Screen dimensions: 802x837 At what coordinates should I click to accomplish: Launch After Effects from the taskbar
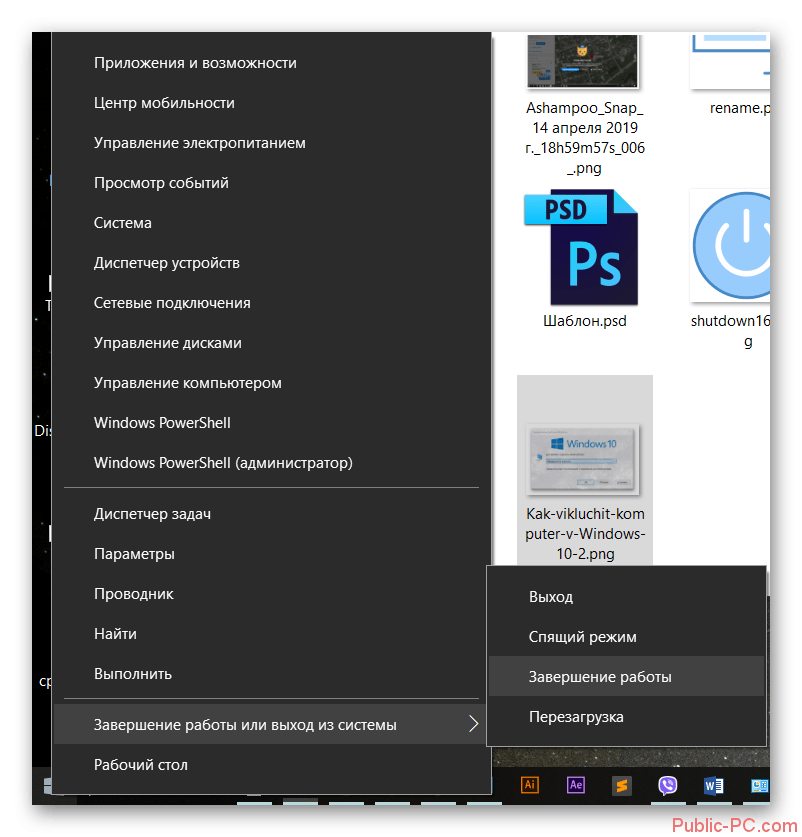(575, 785)
